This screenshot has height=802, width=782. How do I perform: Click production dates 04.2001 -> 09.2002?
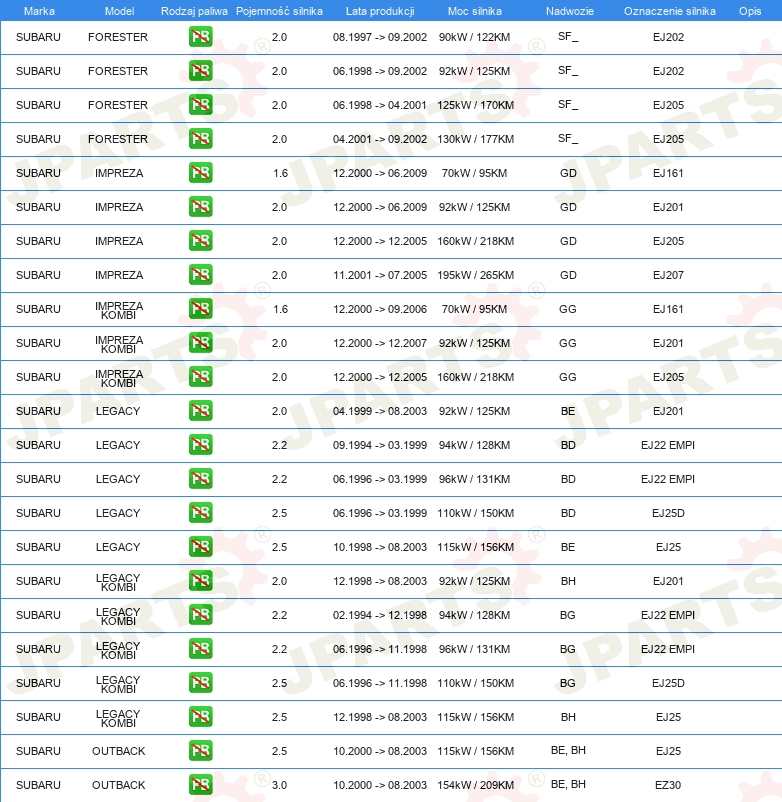(379, 139)
